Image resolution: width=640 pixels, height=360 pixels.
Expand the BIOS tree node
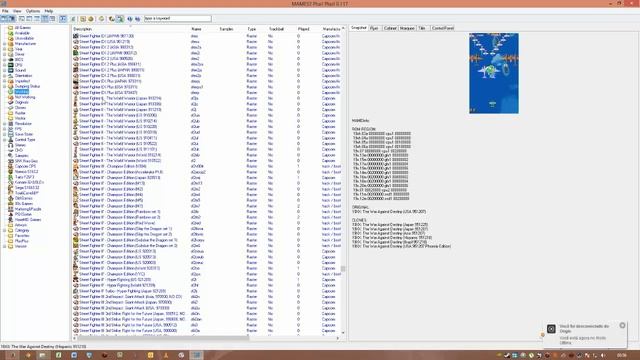pyautogui.click(x=4, y=60)
